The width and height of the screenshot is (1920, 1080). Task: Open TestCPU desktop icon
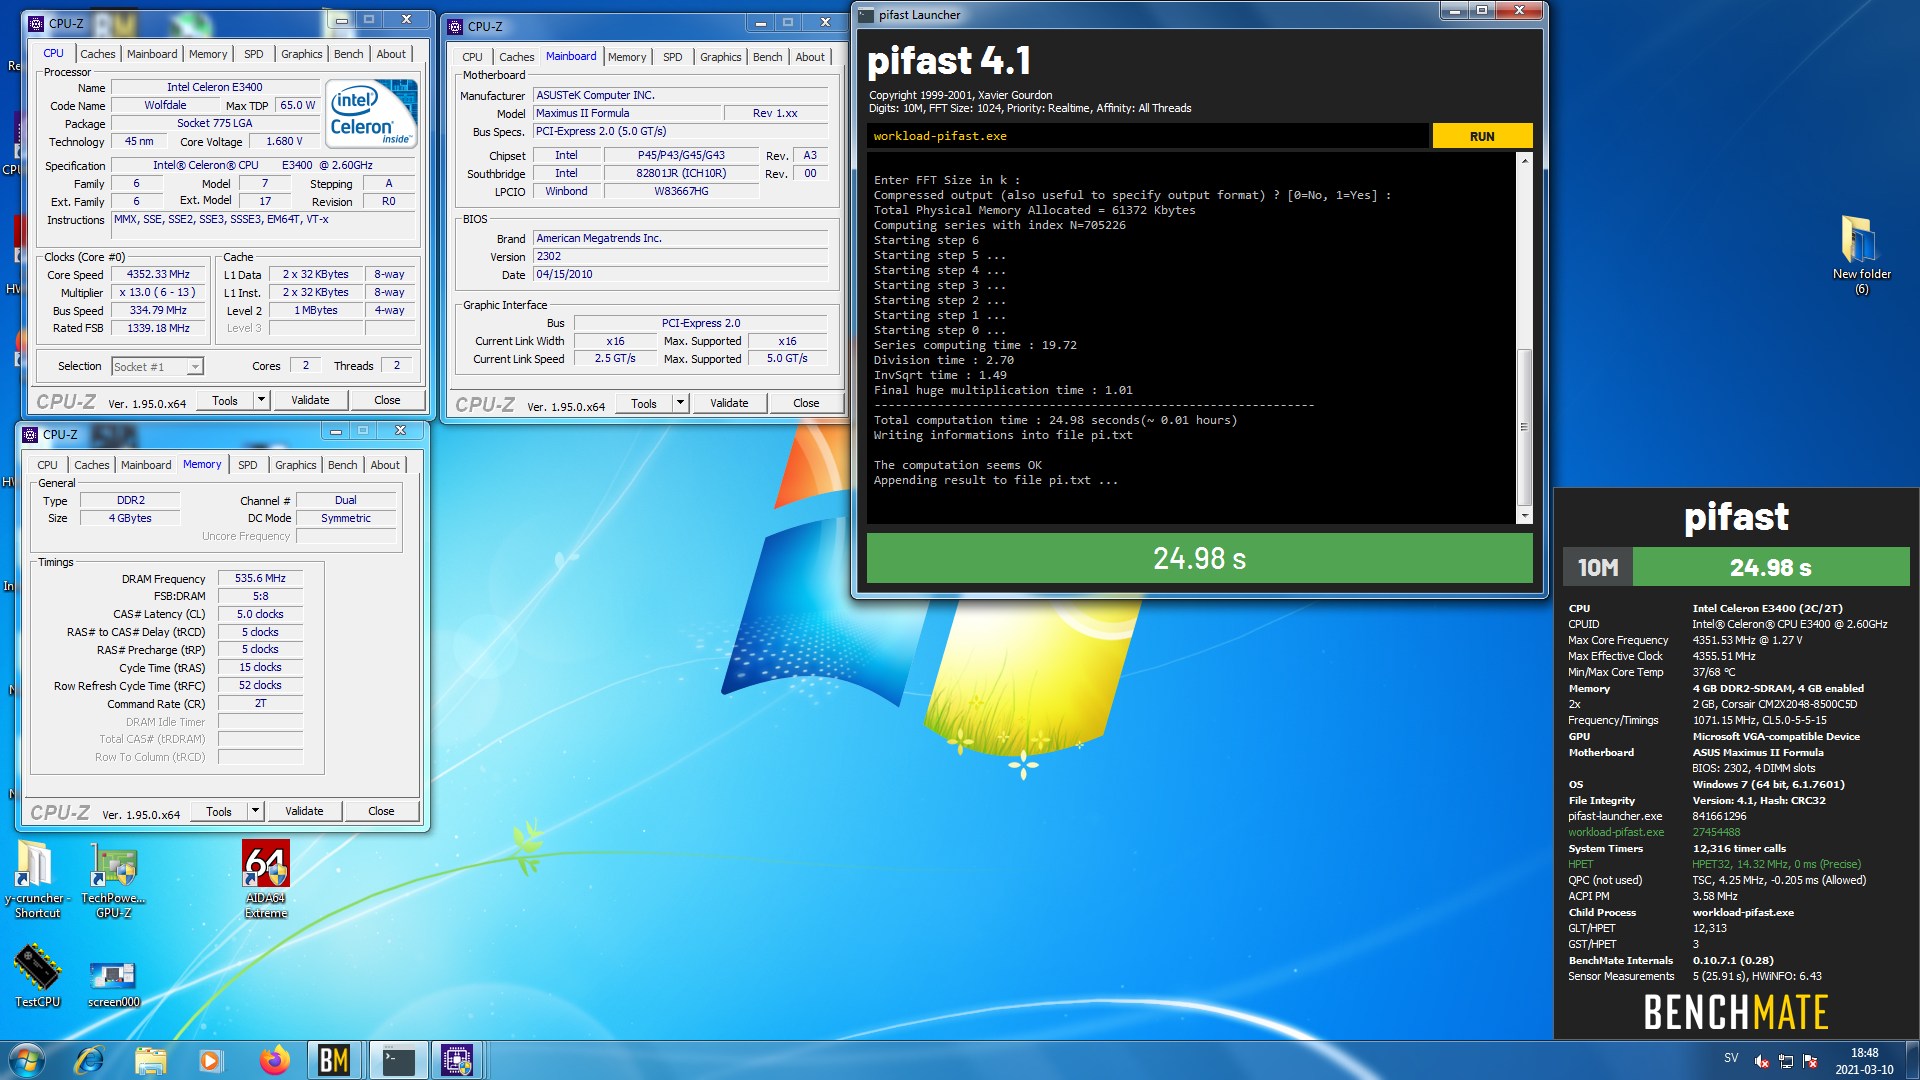[37, 975]
